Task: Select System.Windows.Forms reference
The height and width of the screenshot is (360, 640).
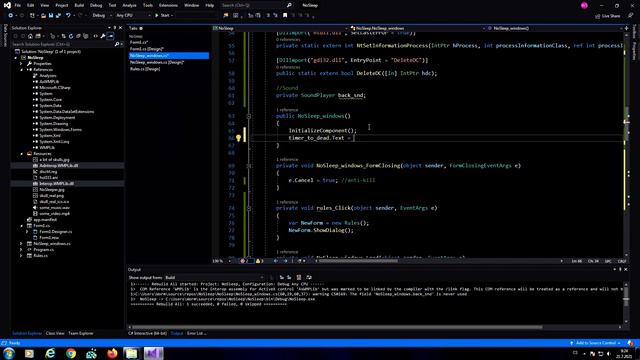Action: [60, 130]
